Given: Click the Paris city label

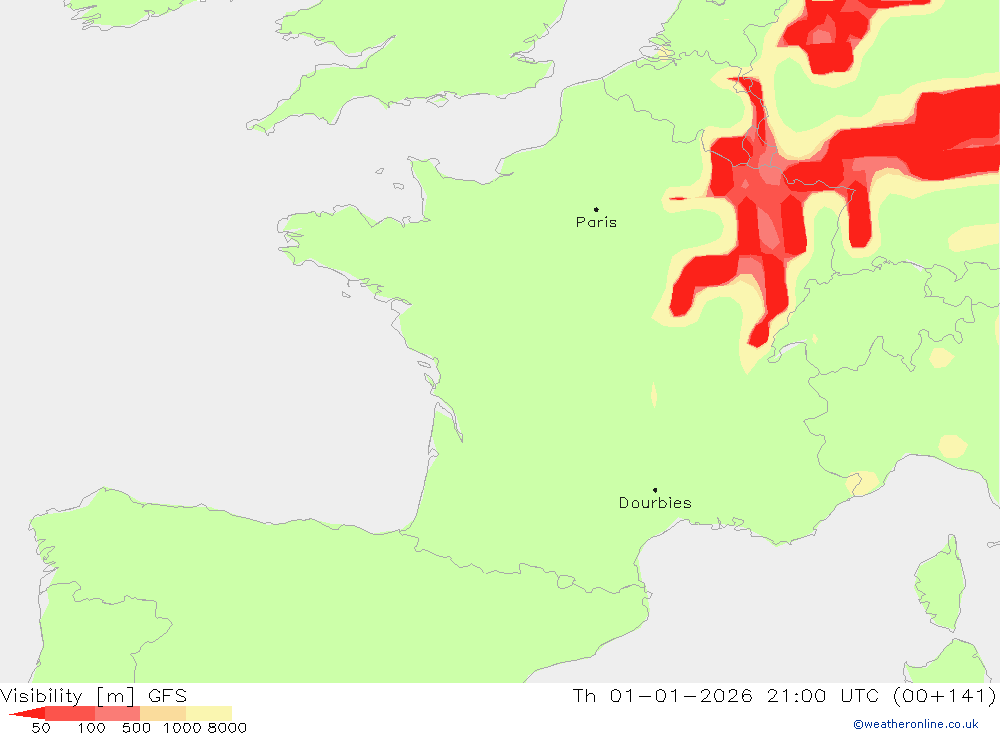Looking at the screenshot, I should click(596, 222).
